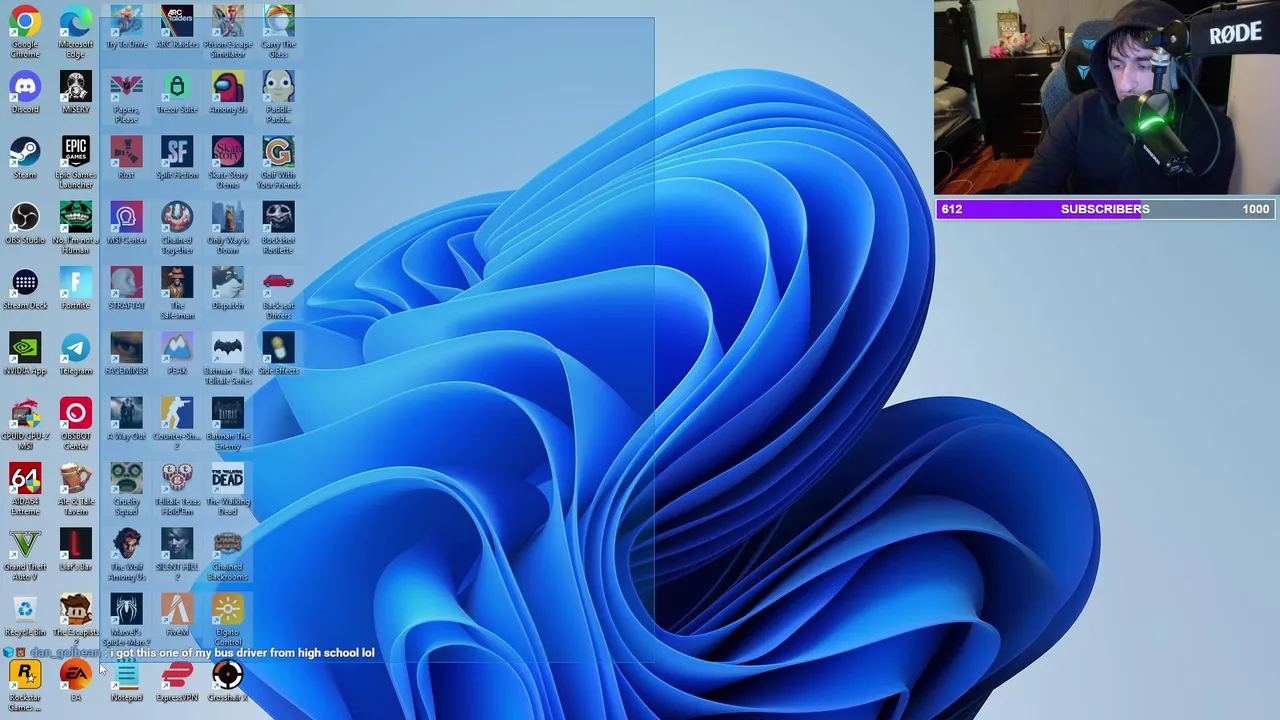
Task: Select the Skate Story Demo shortcut
Action: 228,162
